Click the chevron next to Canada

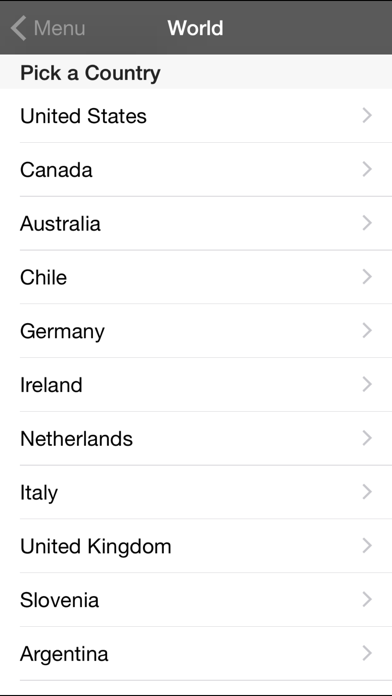[367, 169]
